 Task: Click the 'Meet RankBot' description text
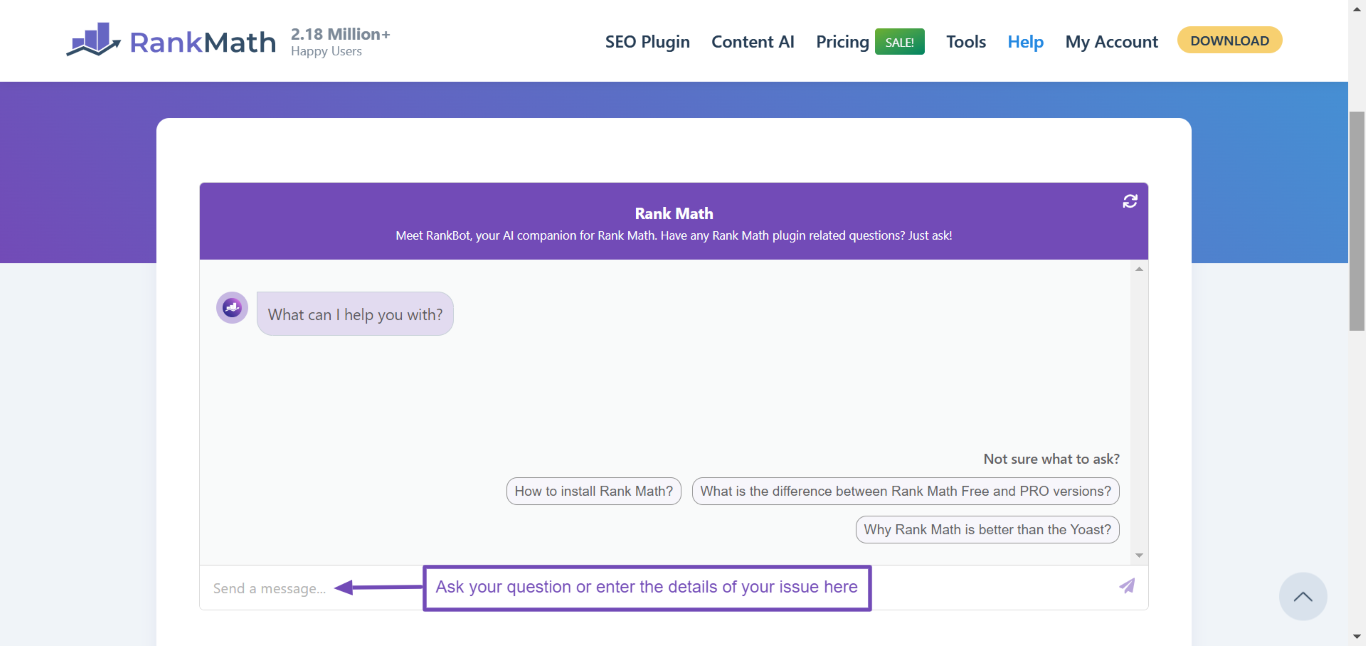pyautogui.click(x=674, y=236)
